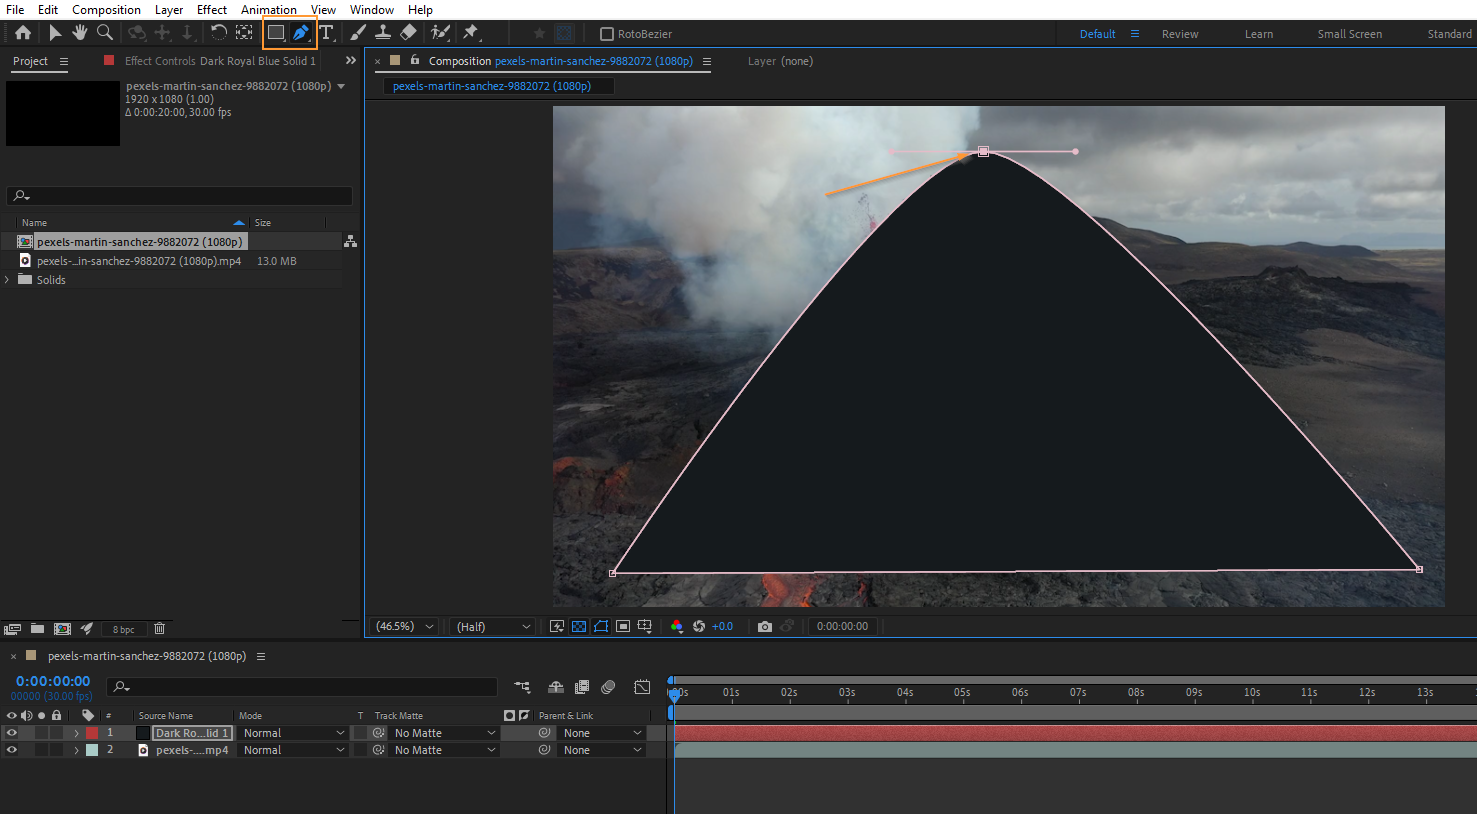Open the magnification ratio dropdown (46.5%)
Screen dimensions: 1477x814
(x=405, y=627)
